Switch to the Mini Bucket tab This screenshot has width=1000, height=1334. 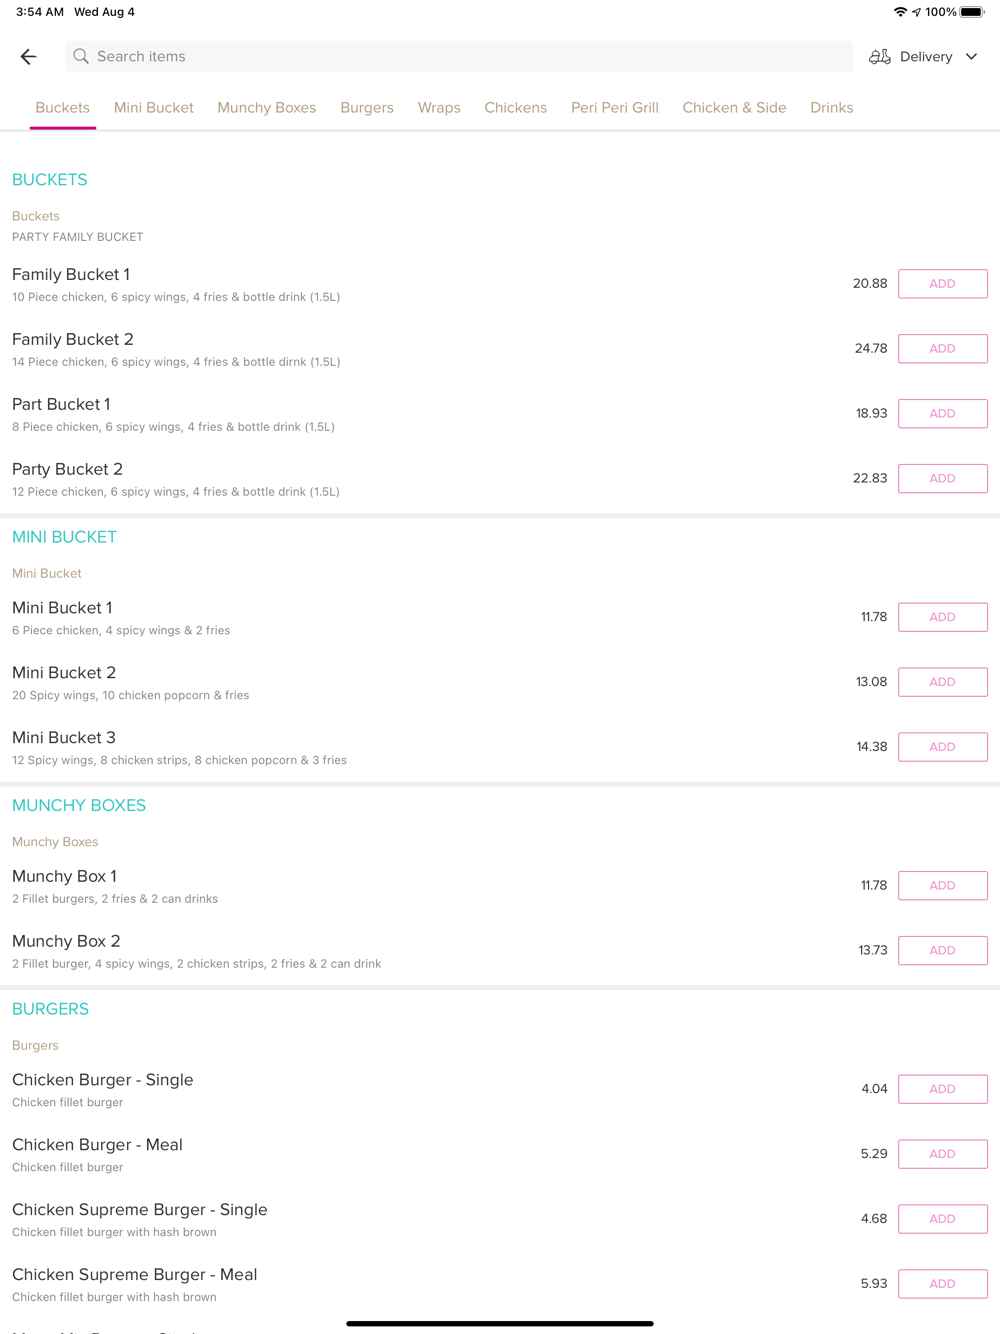coord(154,108)
